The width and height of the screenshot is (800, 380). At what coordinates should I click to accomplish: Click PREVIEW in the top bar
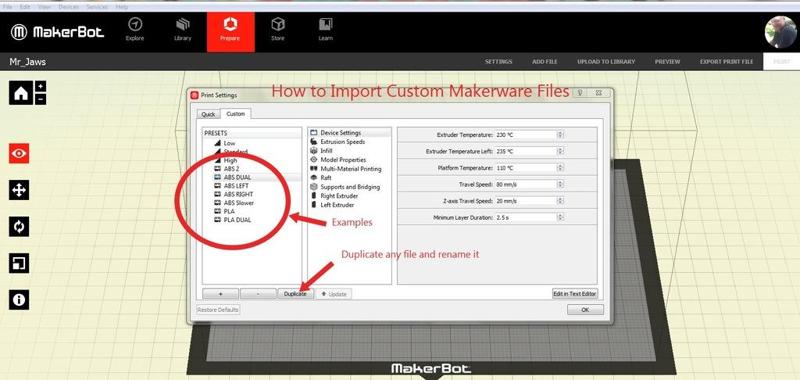click(x=667, y=62)
